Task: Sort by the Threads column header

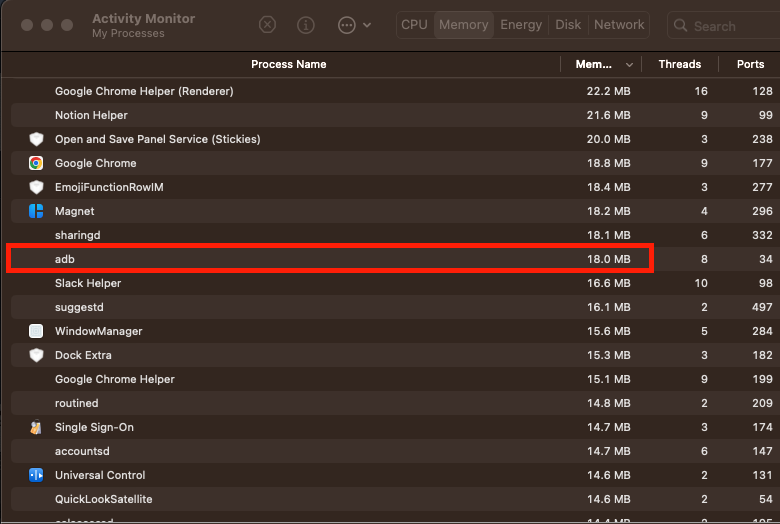Action: coord(680,64)
